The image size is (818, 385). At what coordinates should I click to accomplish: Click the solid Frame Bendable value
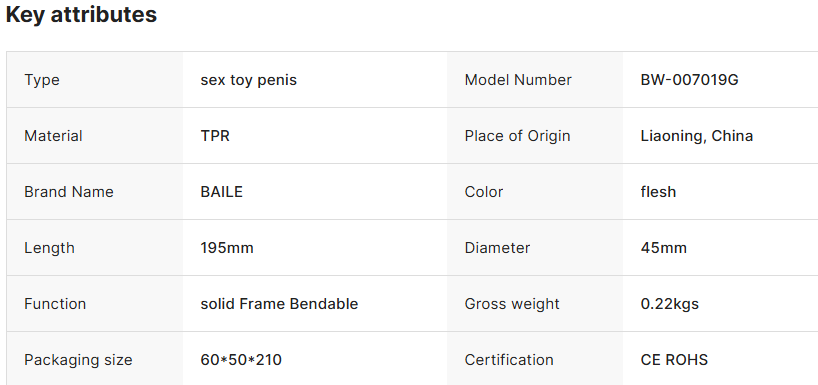point(279,304)
